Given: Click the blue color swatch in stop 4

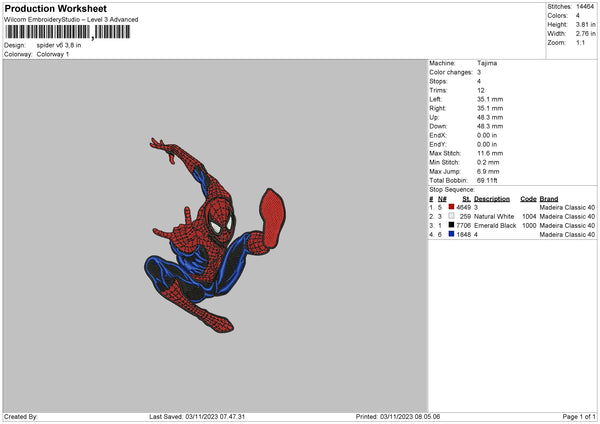Looking at the screenshot, I should point(453,235).
